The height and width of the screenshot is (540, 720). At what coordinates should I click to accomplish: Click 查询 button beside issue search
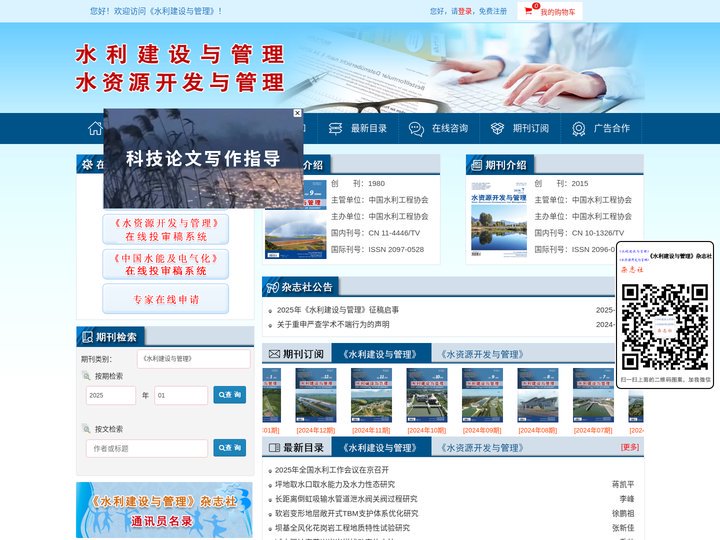pyautogui.click(x=230, y=395)
